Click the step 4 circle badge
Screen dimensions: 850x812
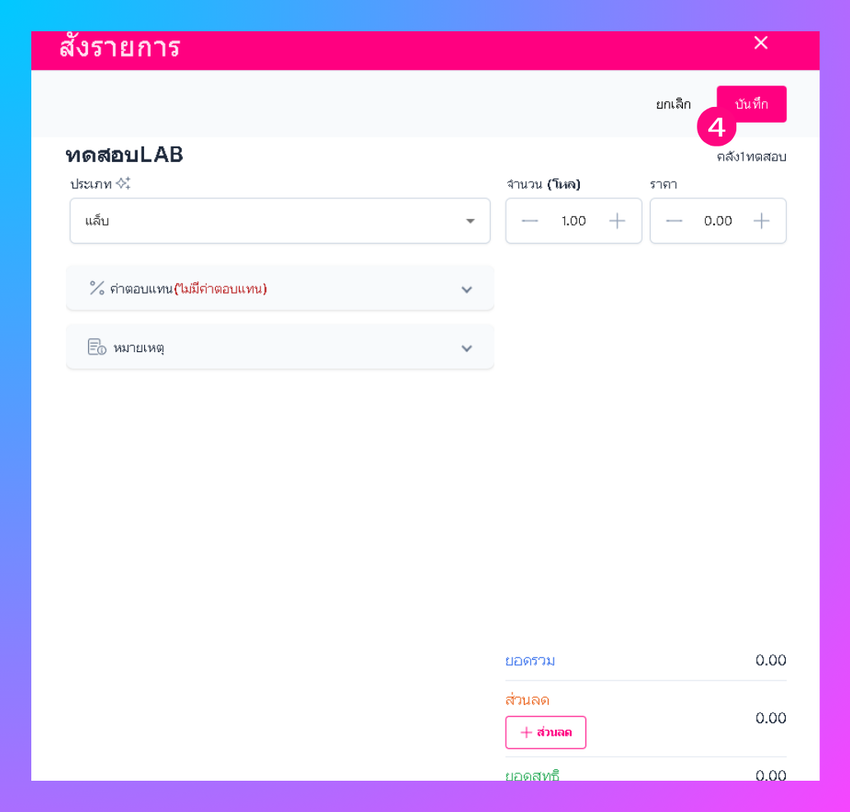(x=716, y=127)
